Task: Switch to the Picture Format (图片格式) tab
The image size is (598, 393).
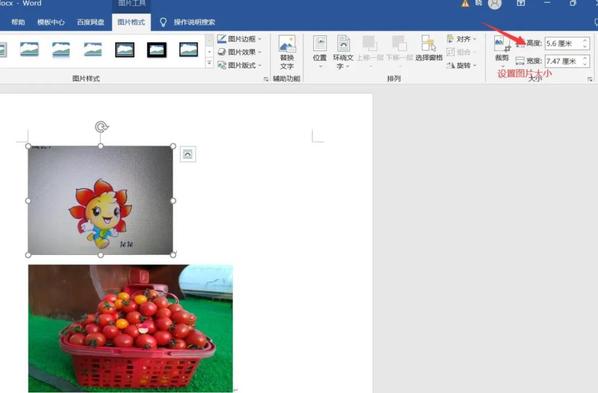Action: [131, 22]
